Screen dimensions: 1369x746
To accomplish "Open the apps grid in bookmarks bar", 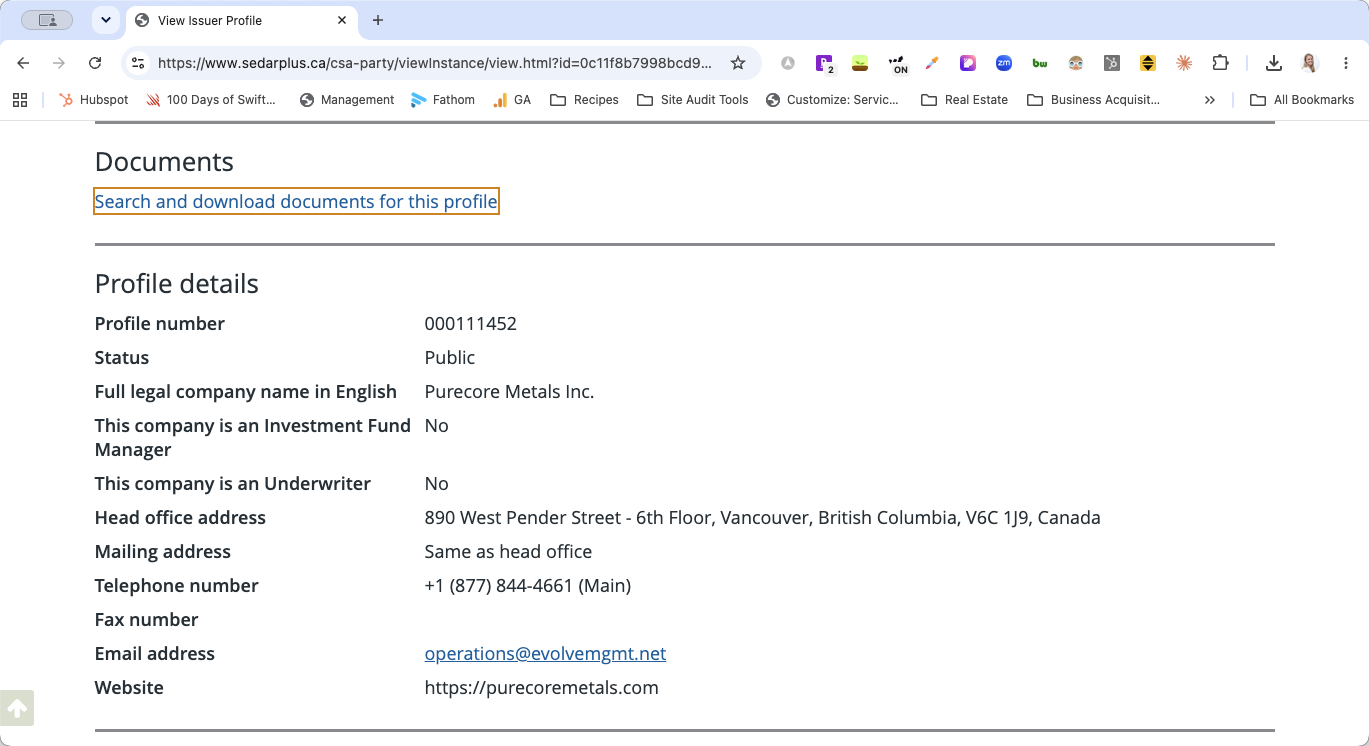I will [20, 100].
